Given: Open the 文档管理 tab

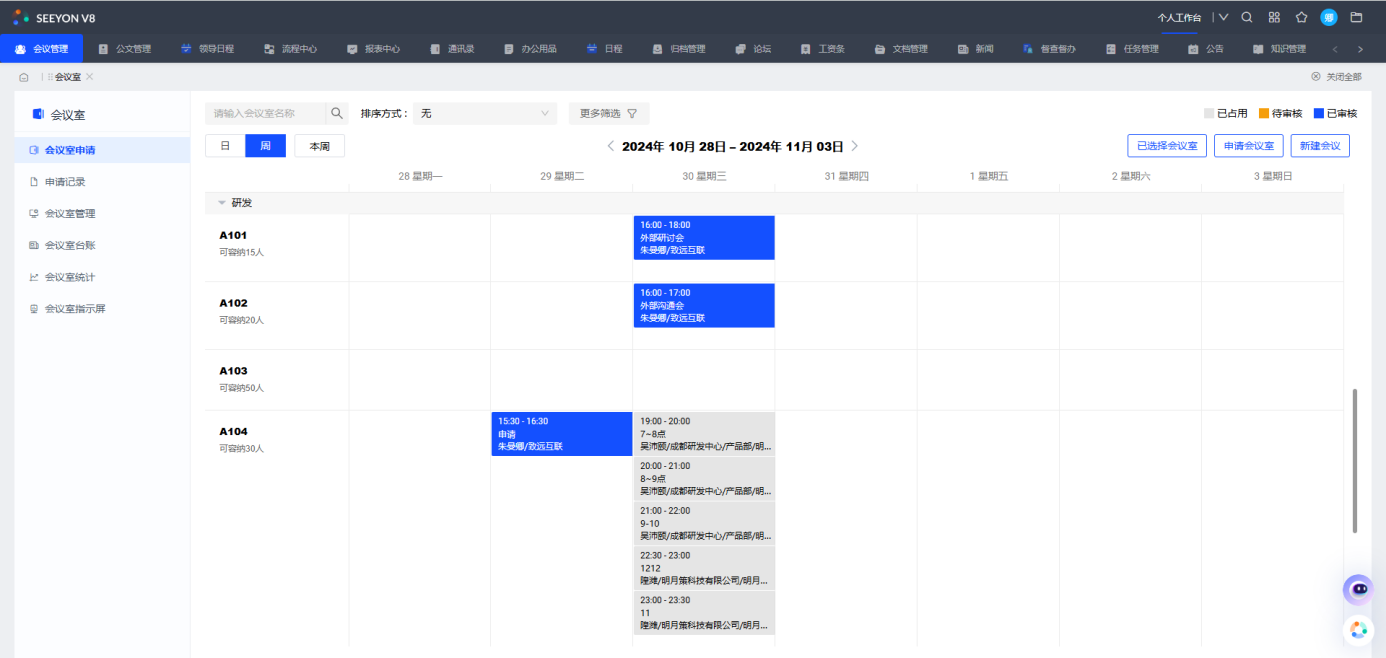Looking at the screenshot, I should (901, 49).
